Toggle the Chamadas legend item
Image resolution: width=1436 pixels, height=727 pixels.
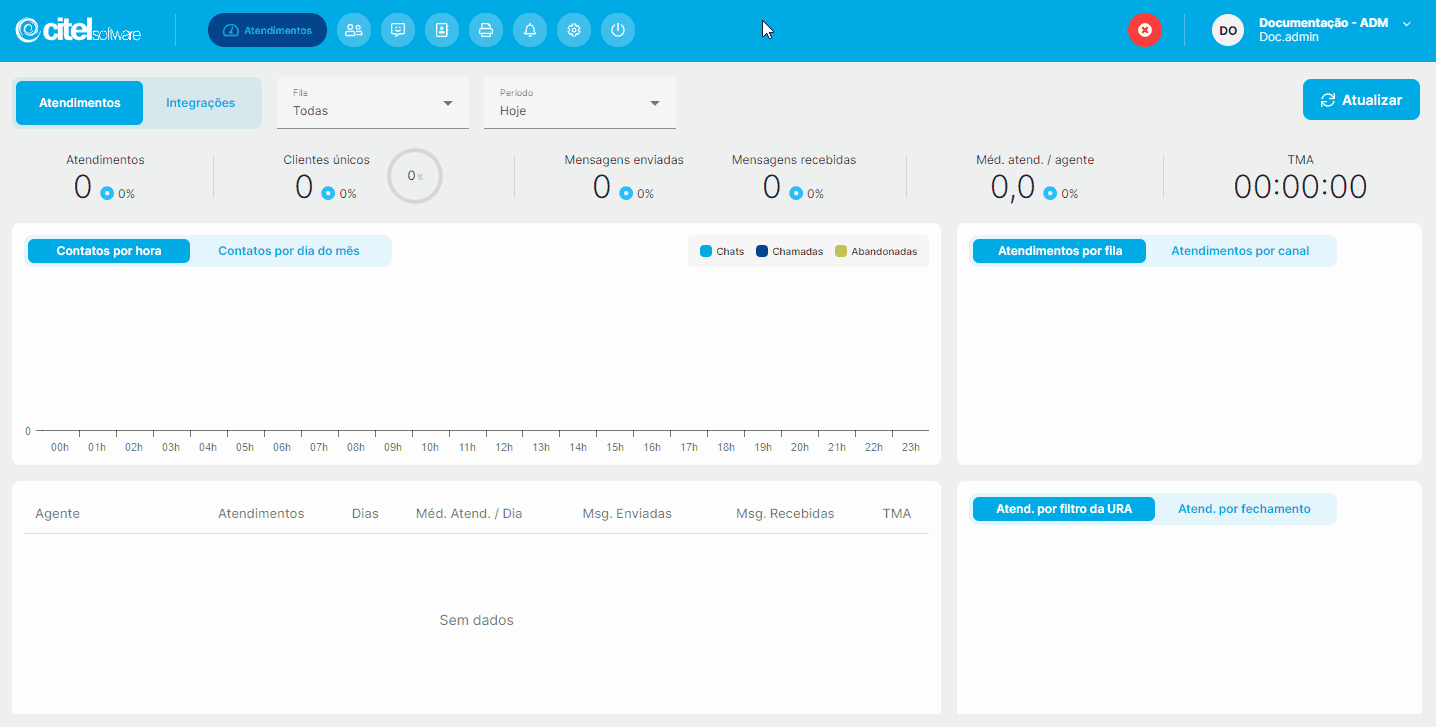click(x=790, y=251)
